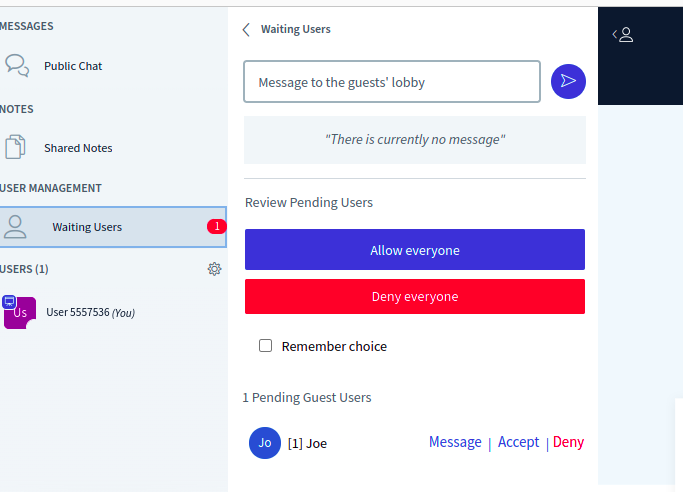Click the Waiting Users panel title
Viewport: 683px width, 492px height.
pyautogui.click(x=296, y=29)
